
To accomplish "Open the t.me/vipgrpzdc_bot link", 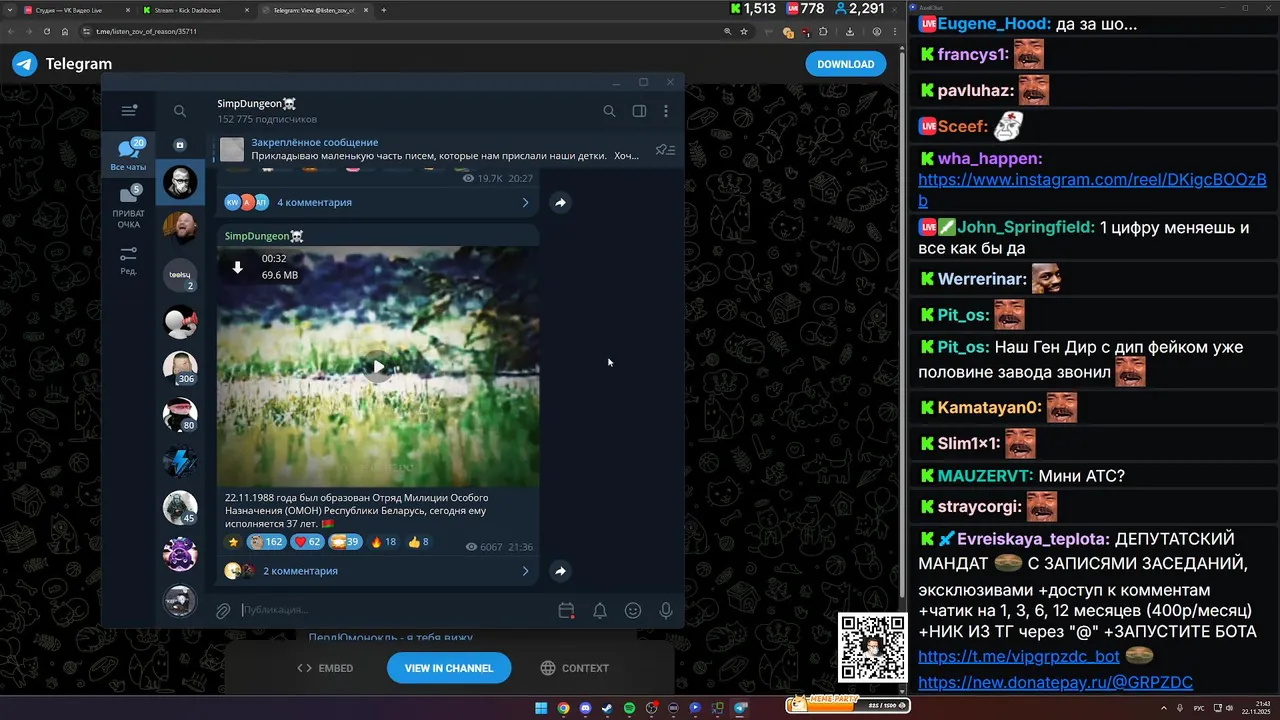I will [1018, 657].
